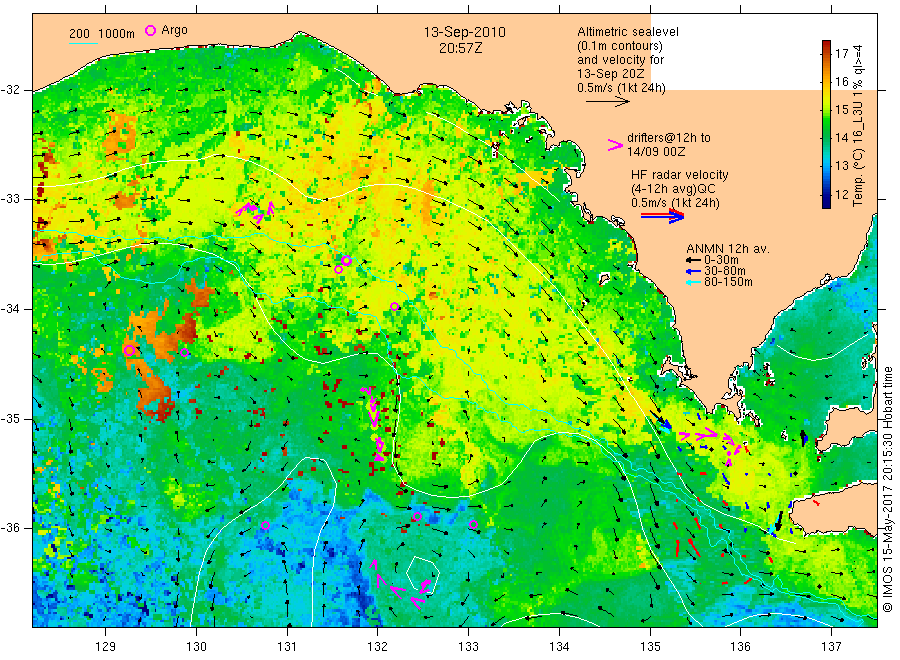The height and width of the screenshot is (660, 900).
Task: Click the 'HF radar velocity' legend heading
Action: (680, 174)
